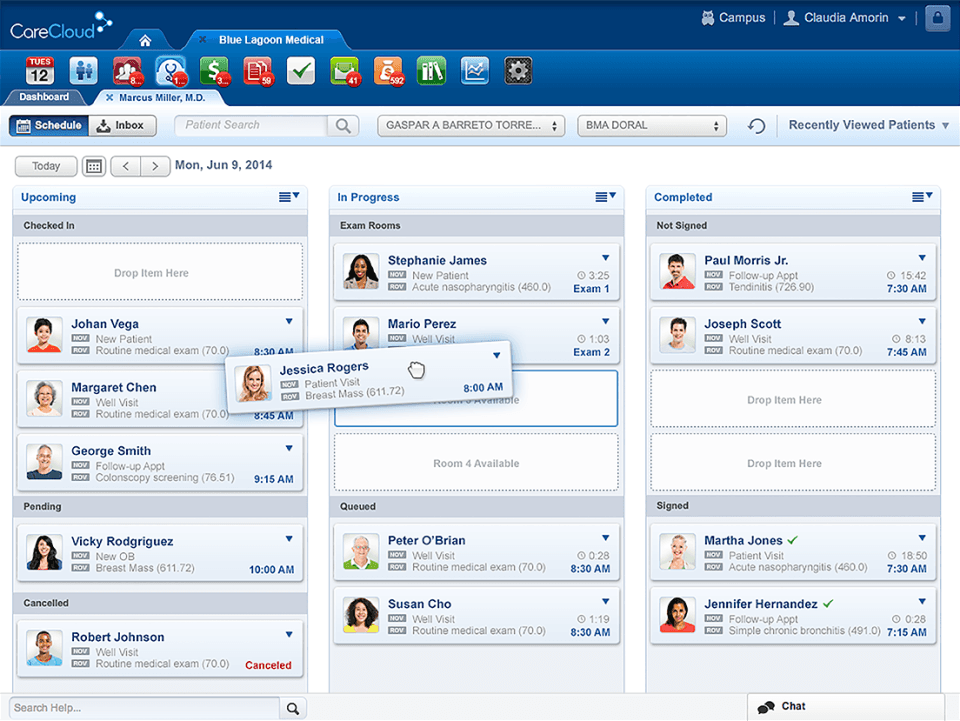Open the red documents icon with badge 59

point(258,71)
